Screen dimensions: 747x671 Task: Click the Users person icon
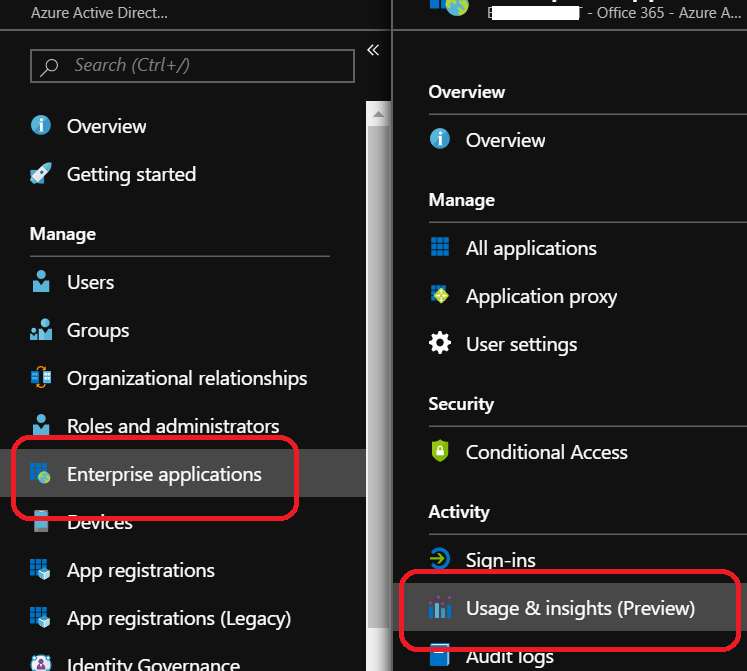tap(41, 282)
